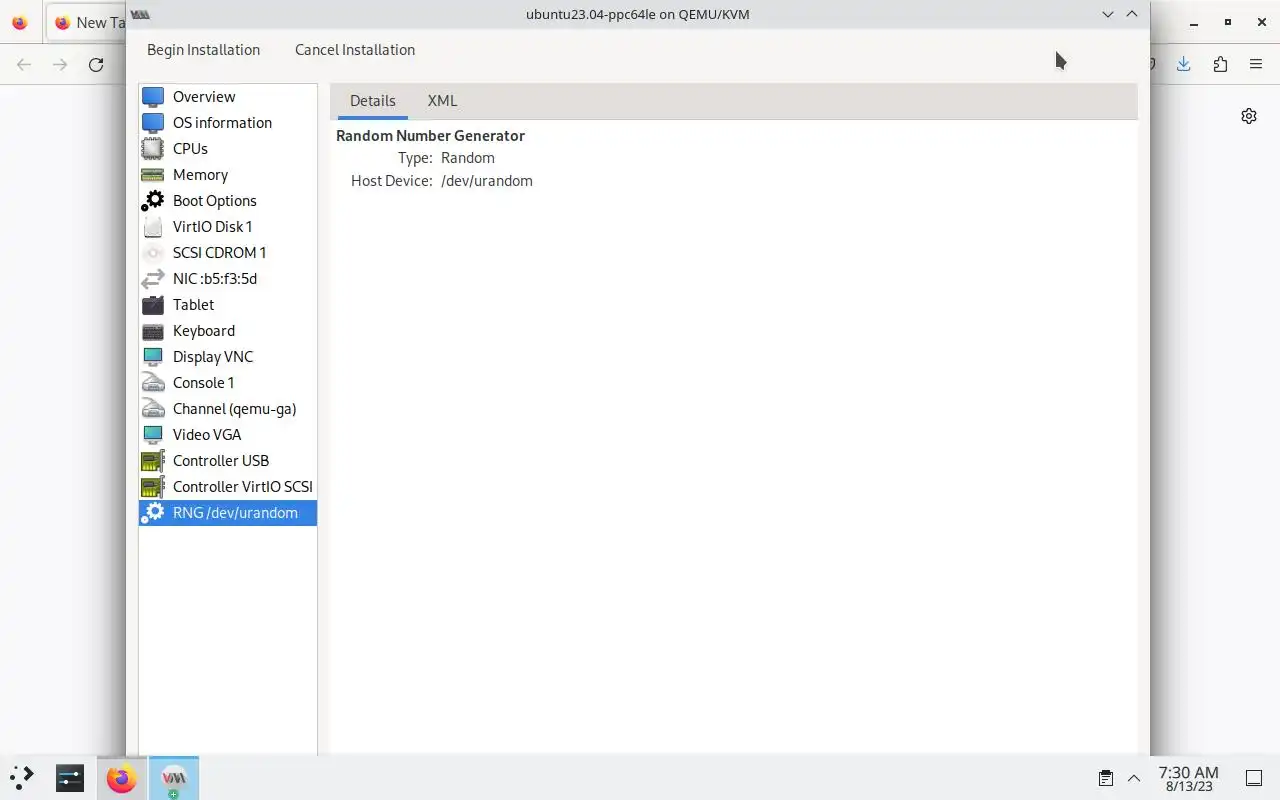The width and height of the screenshot is (1280, 800).
Task: Click the Console 1 serial icon
Action: 152,383
